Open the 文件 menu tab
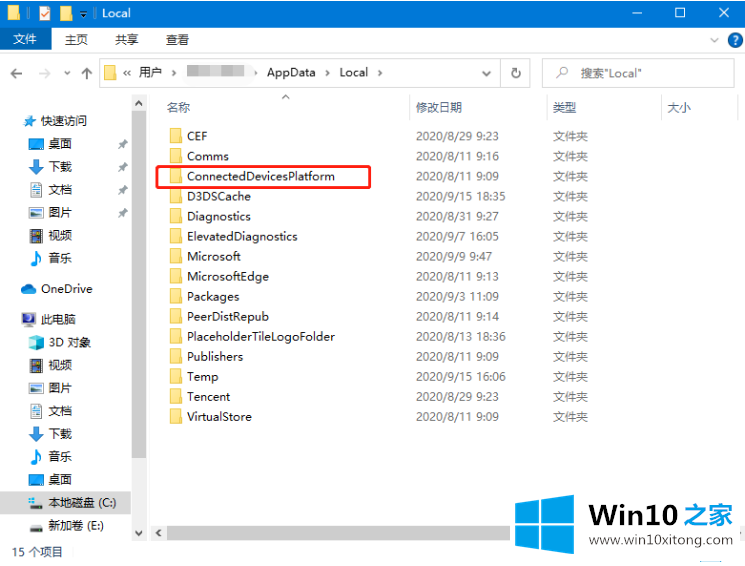The image size is (745, 566). (x=25, y=40)
